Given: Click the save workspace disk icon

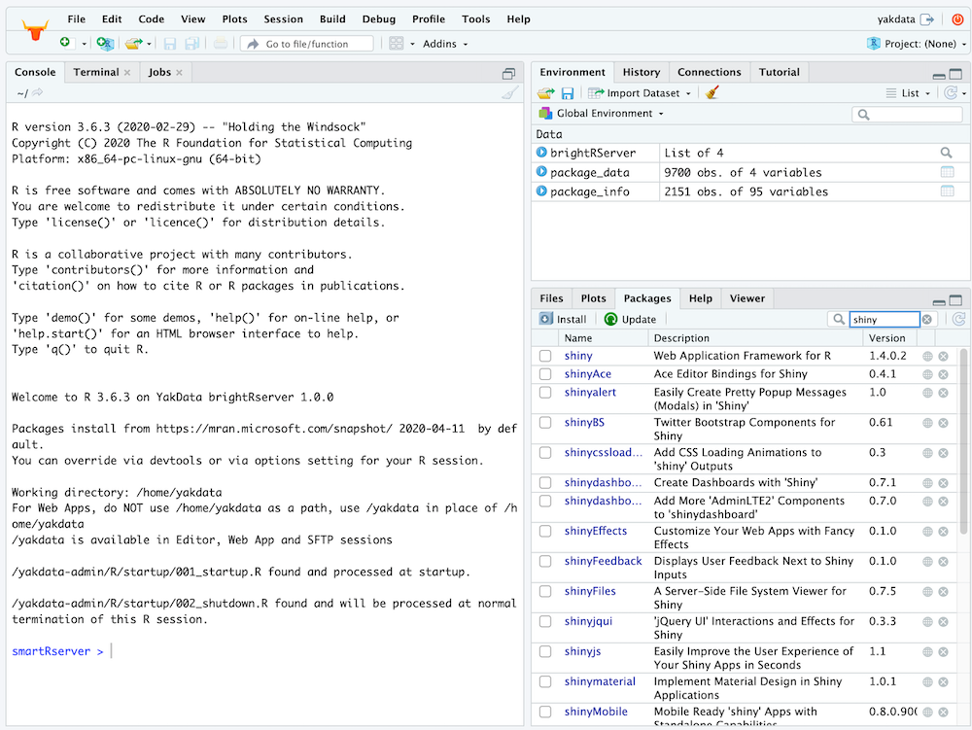Looking at the screenshot, I should pos(567,93).
